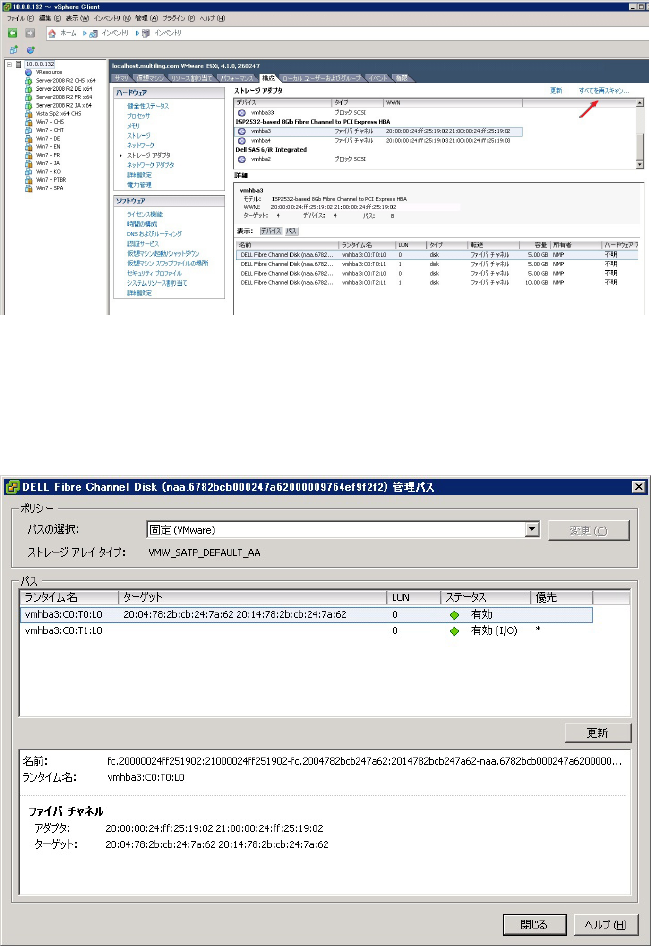Click the home icon in breadcrumb bar
This screenshot has height=946, width=651.
[52, 33]
